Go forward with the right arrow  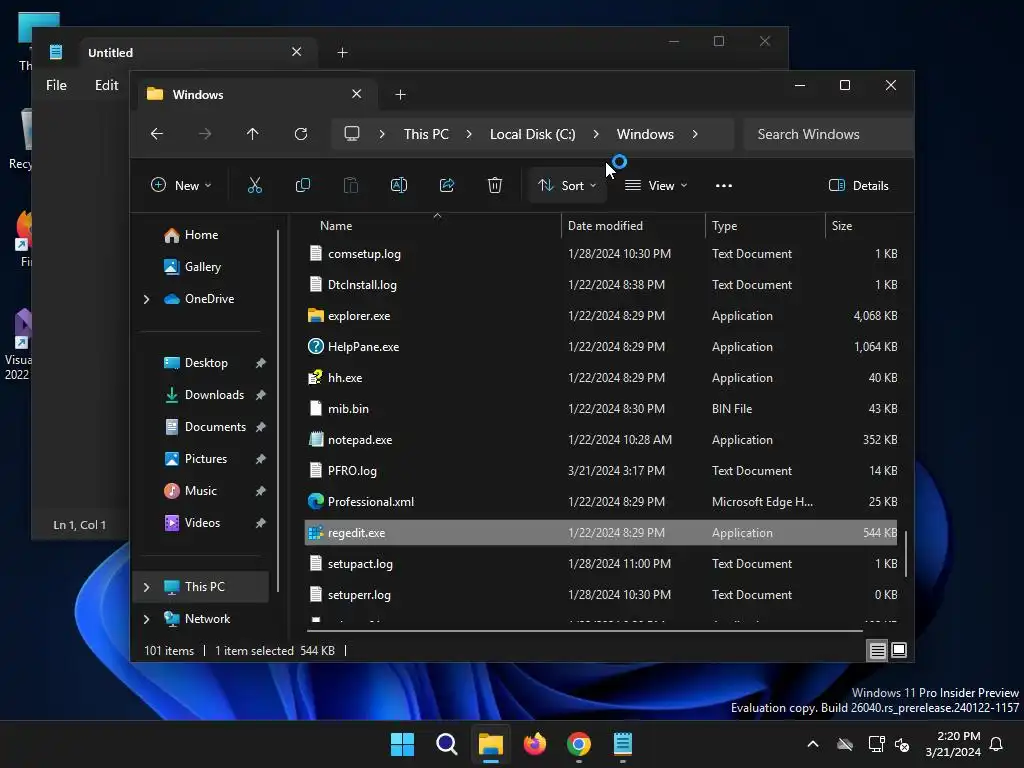click(205, 134)
